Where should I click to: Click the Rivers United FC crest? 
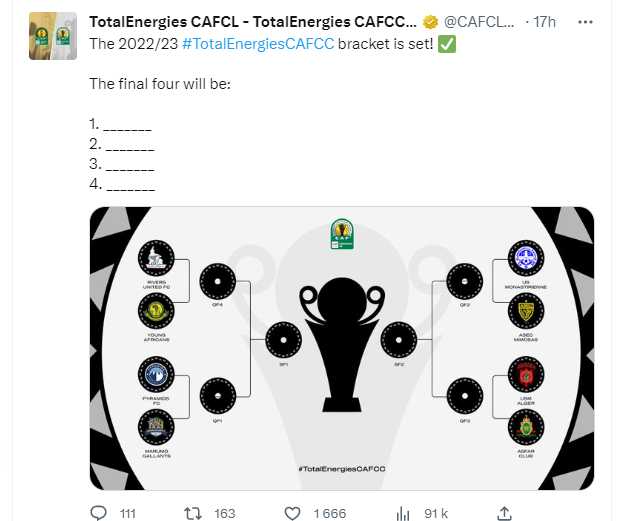(155, 260)
